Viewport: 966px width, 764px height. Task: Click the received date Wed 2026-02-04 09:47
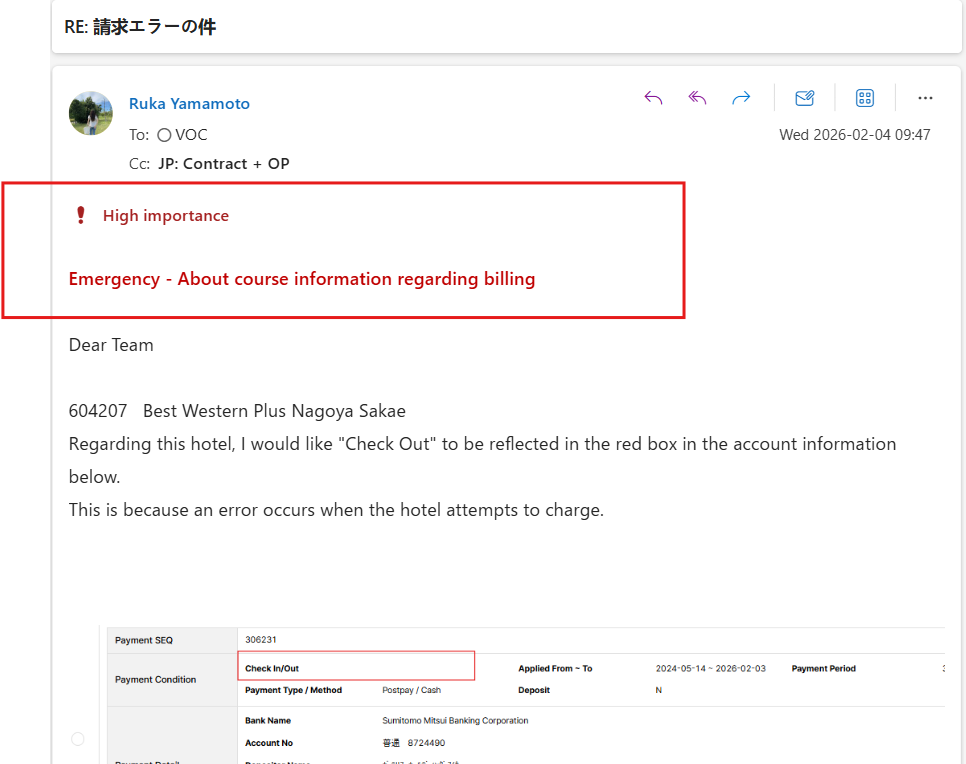pyautogui.click(x=854, y=135)
